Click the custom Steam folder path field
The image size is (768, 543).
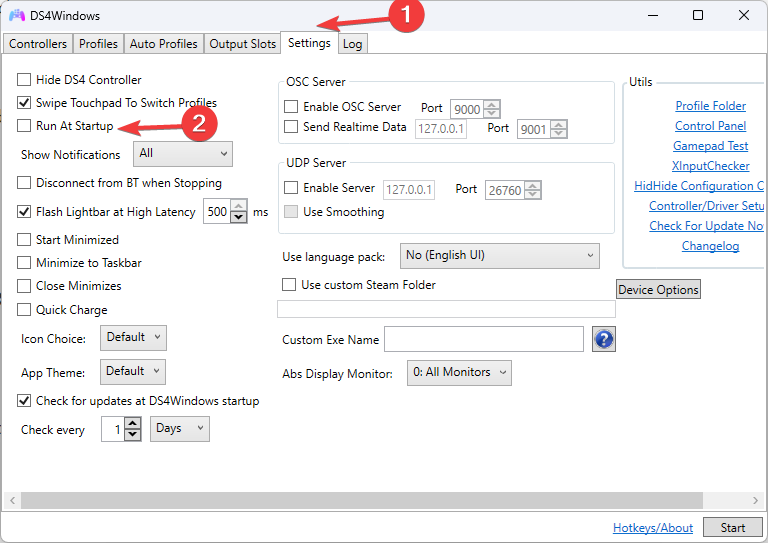click(x=446, y=309)
